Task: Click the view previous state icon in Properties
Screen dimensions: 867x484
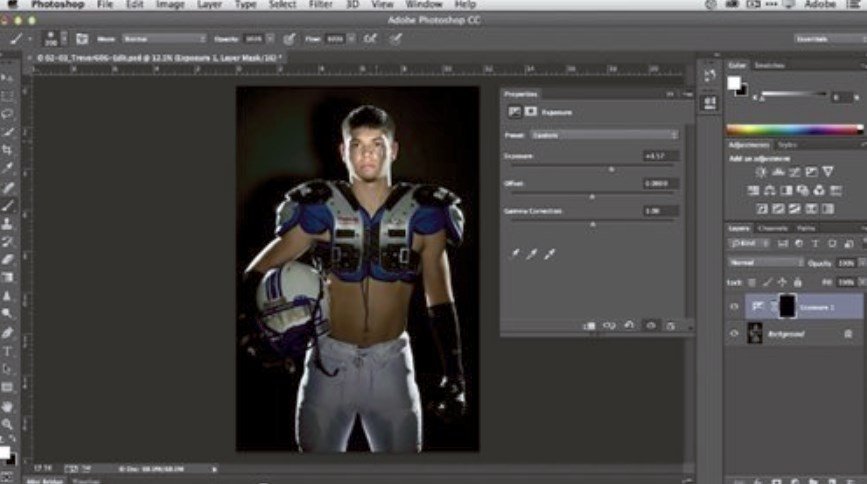Action: click(x=609, y=326)
